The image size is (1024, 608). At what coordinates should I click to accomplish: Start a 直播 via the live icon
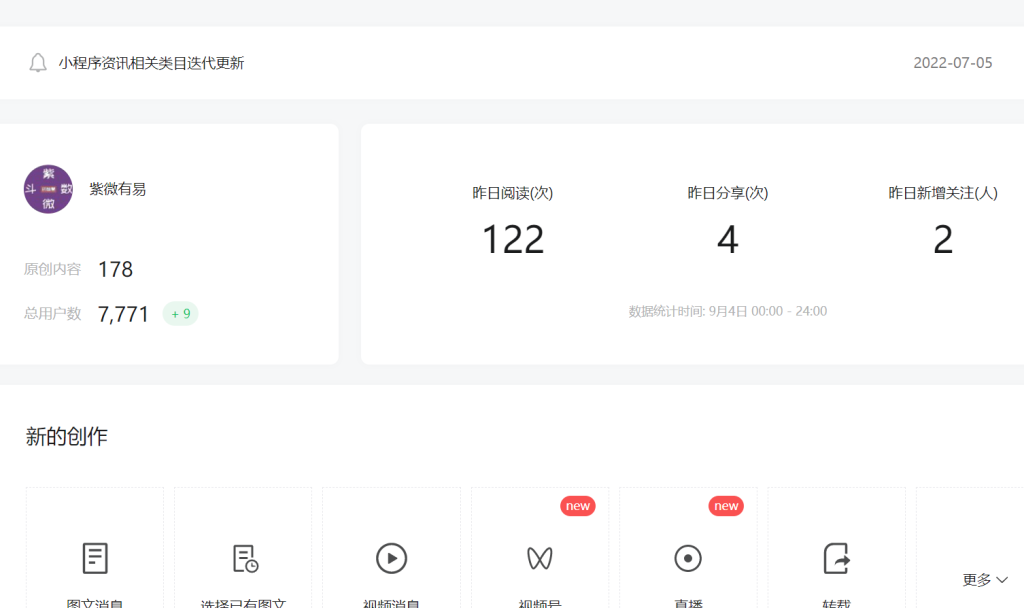pos(688,558)
